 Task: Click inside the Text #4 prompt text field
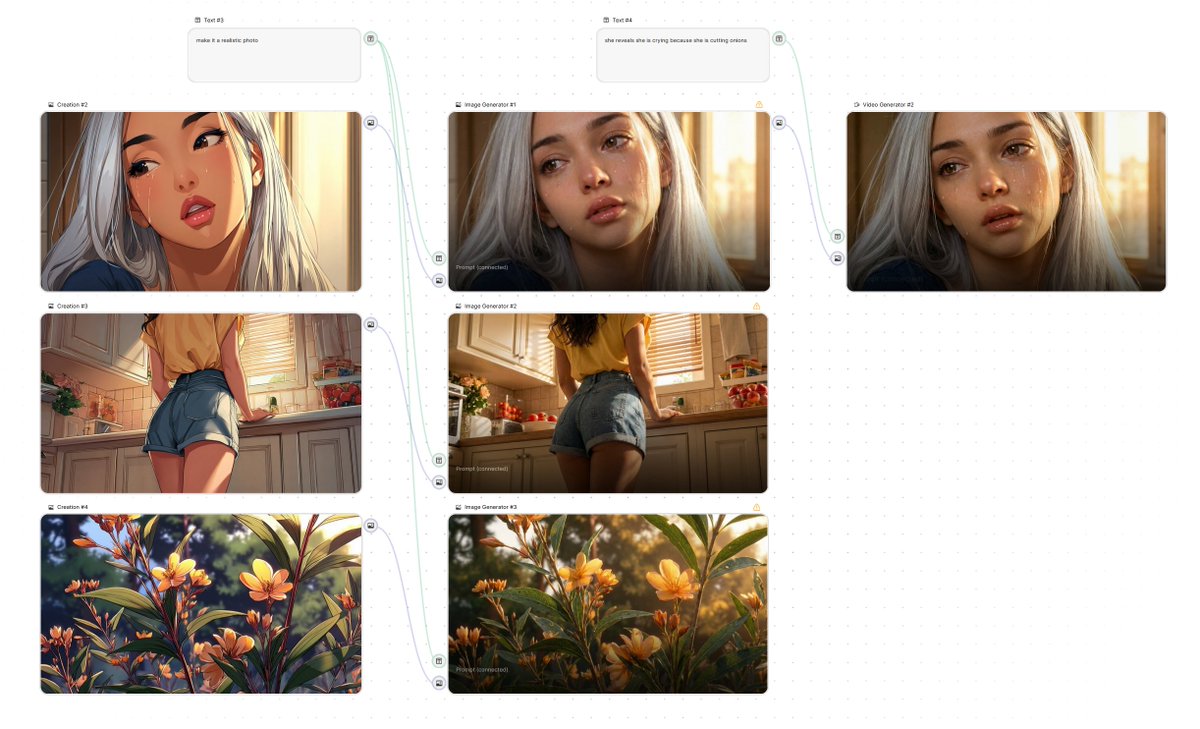click(680, 55)
